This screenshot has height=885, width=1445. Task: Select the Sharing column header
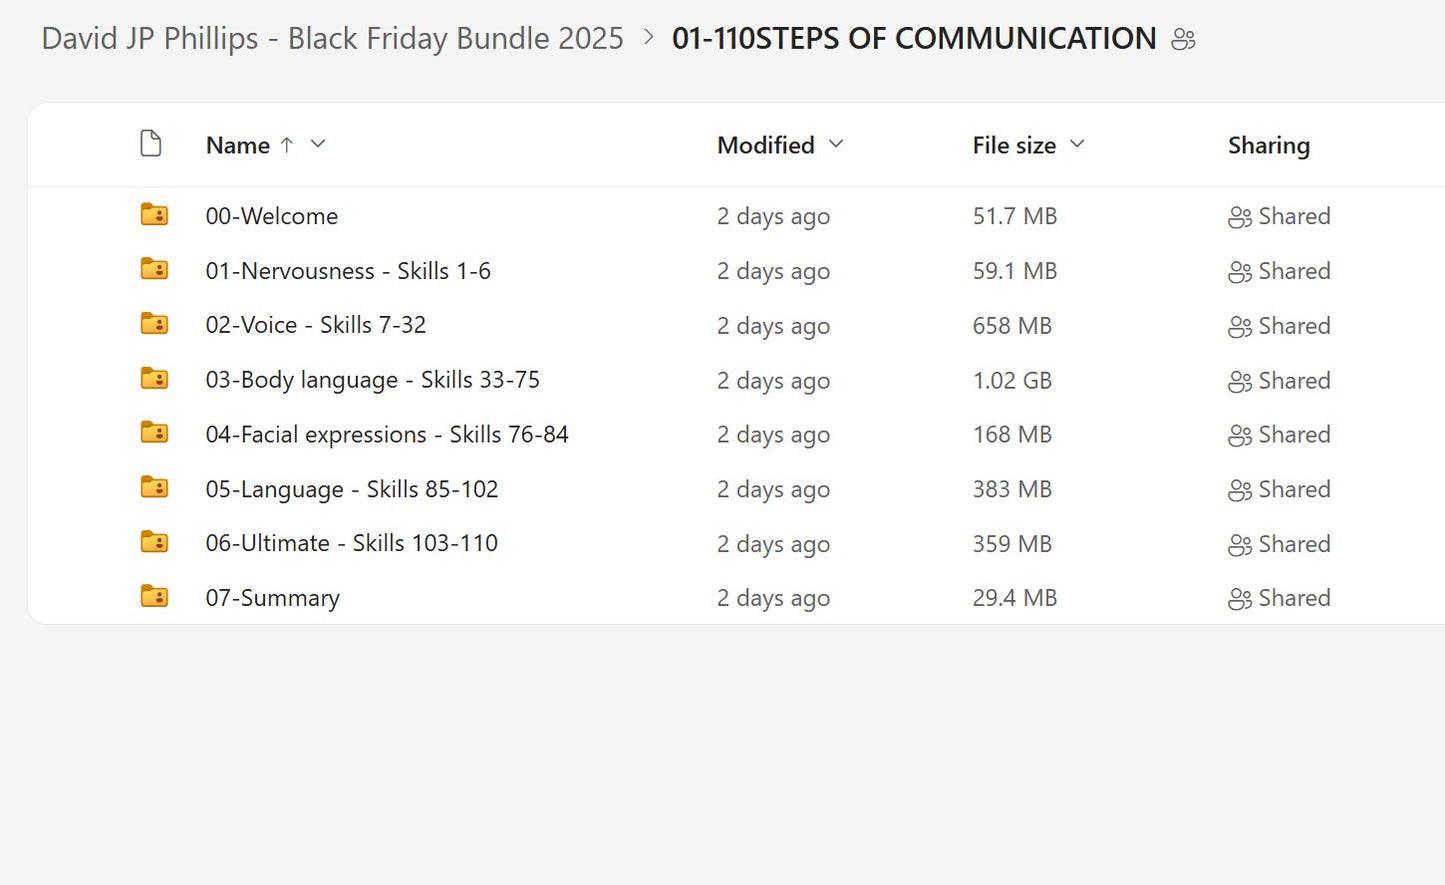coord(1268,144)
